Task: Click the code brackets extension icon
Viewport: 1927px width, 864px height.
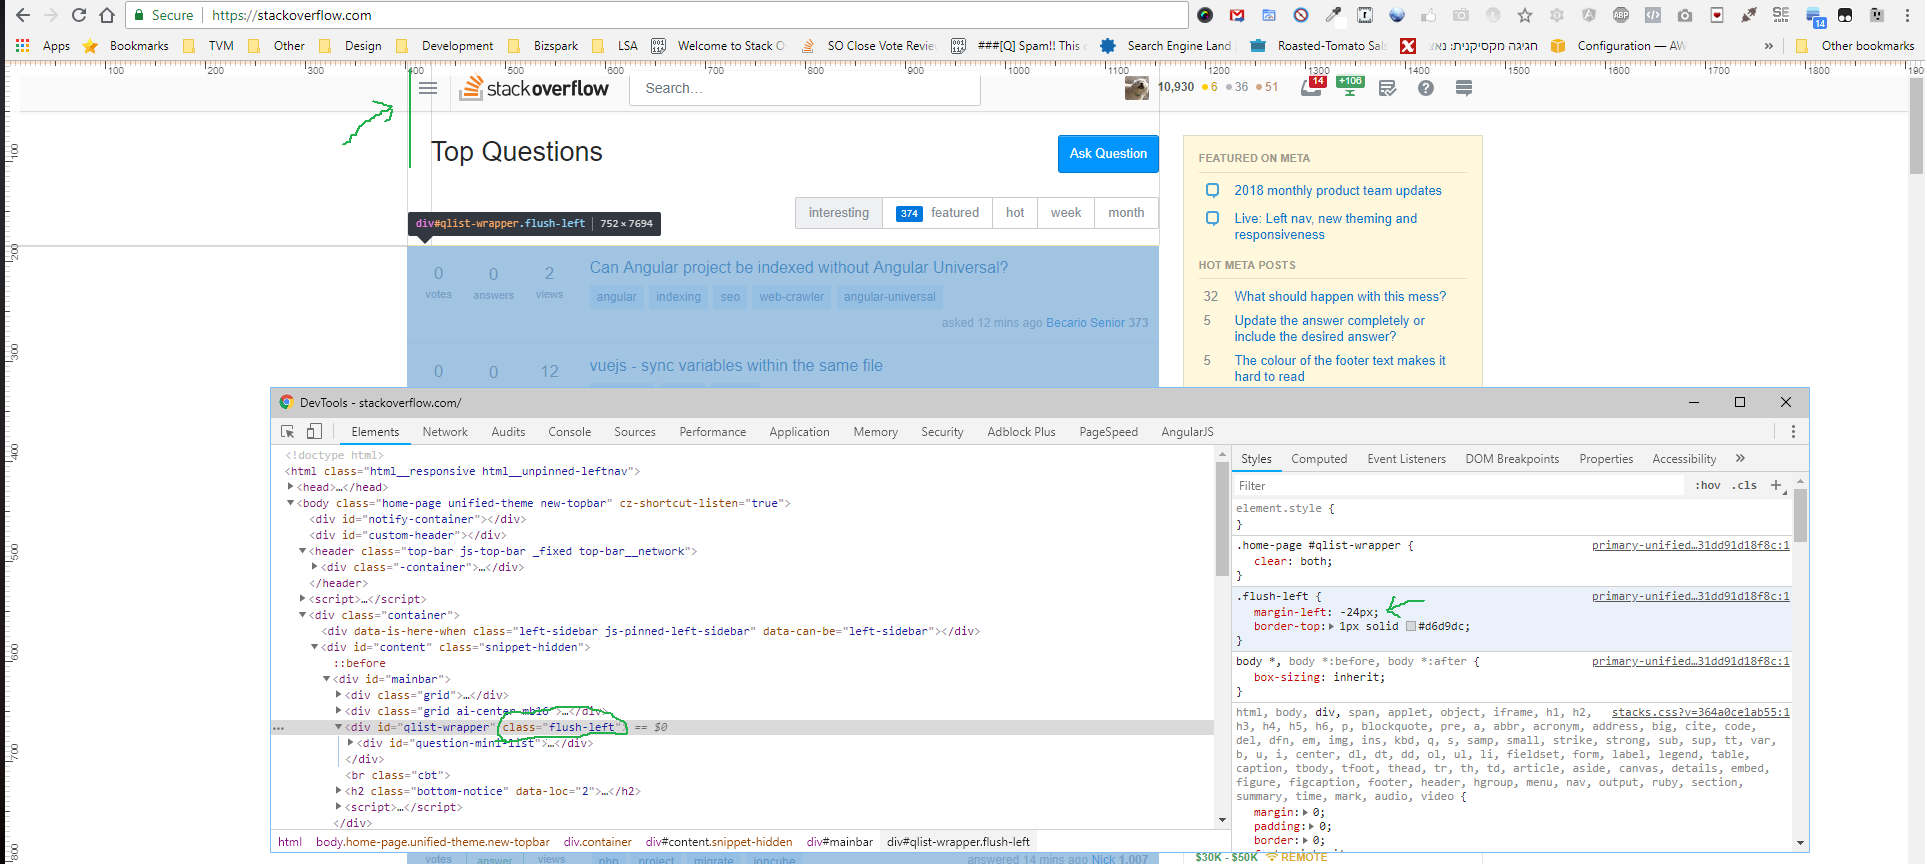Action: [1653, 15]
